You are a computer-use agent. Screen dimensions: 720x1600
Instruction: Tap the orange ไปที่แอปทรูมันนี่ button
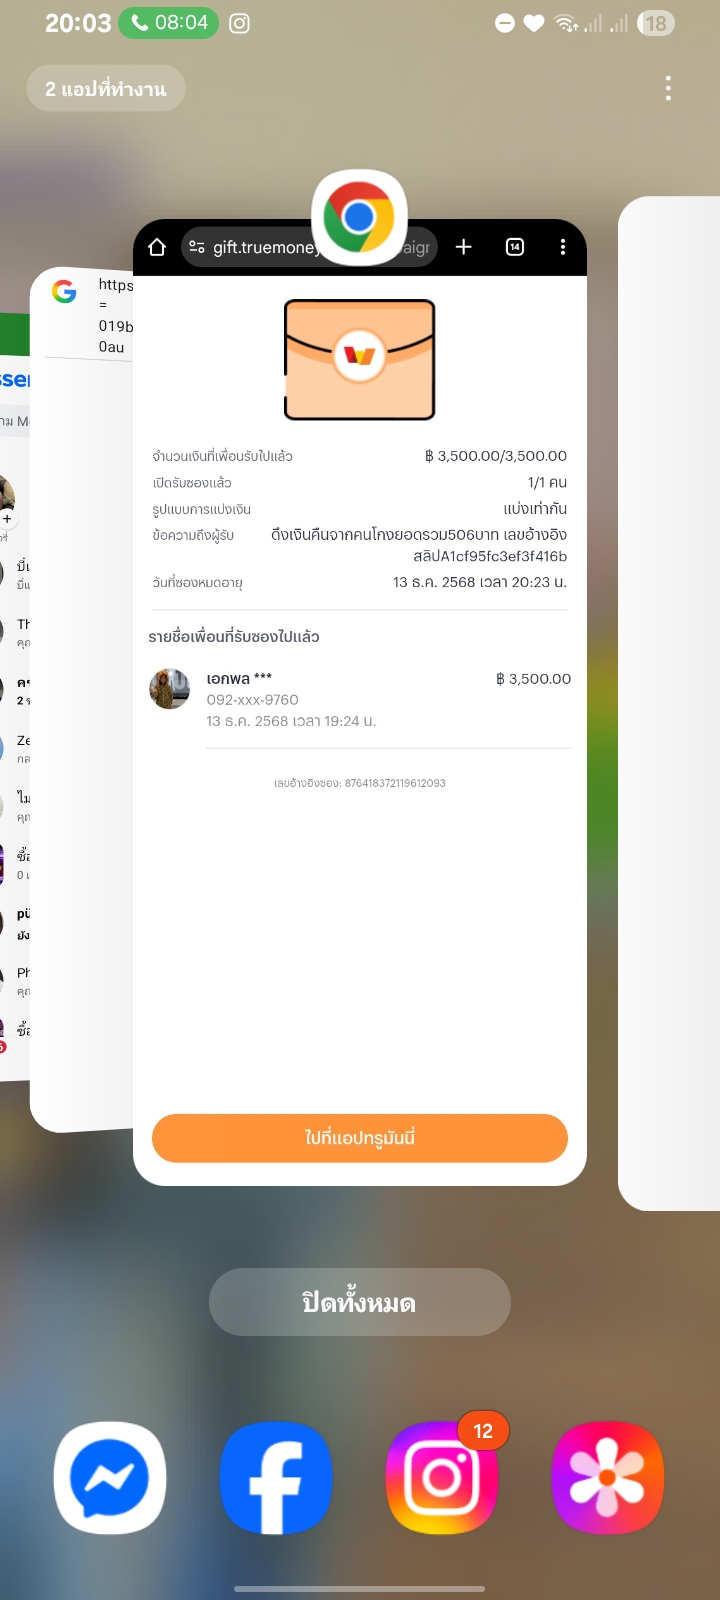point(360,1138)
